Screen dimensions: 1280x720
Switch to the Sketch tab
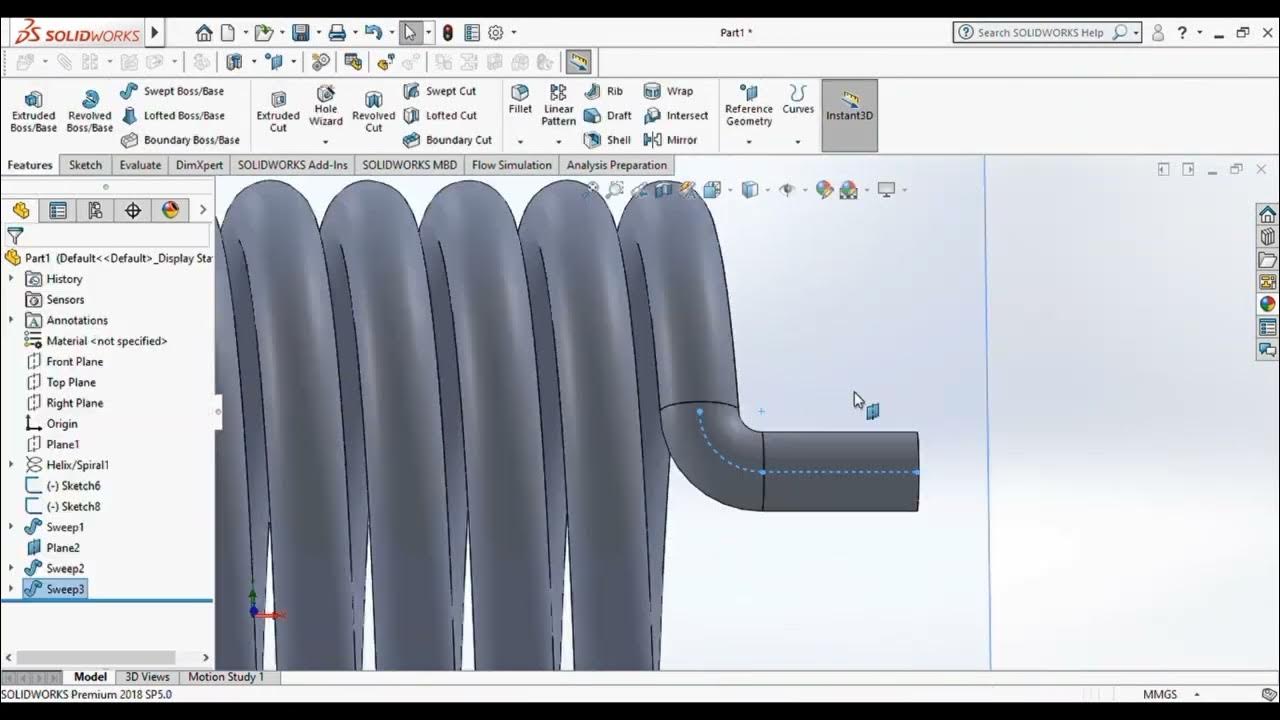pos(85,165)
